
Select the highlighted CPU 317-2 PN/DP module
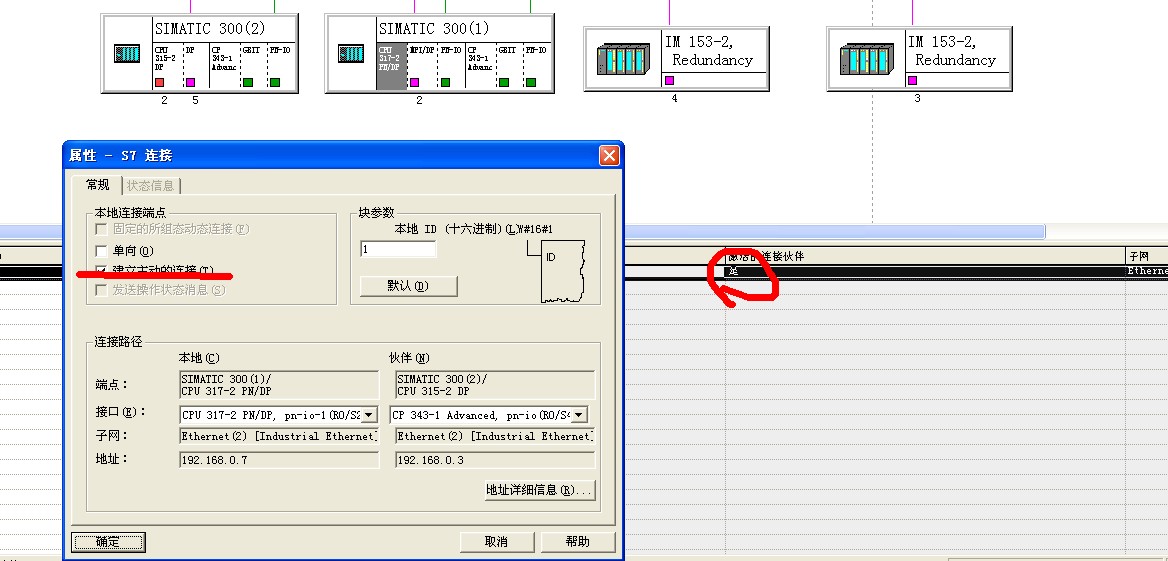click(x=391, y=66)
